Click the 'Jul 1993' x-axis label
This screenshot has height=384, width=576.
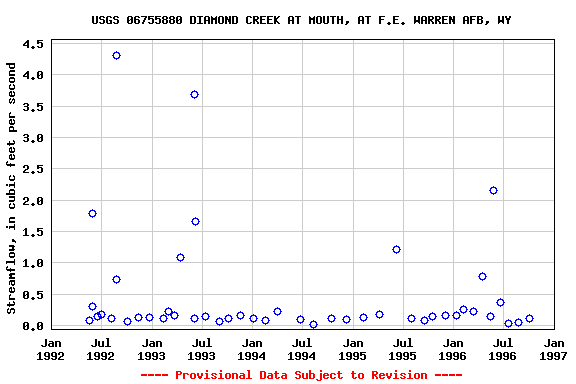click(x=202, y=349)
